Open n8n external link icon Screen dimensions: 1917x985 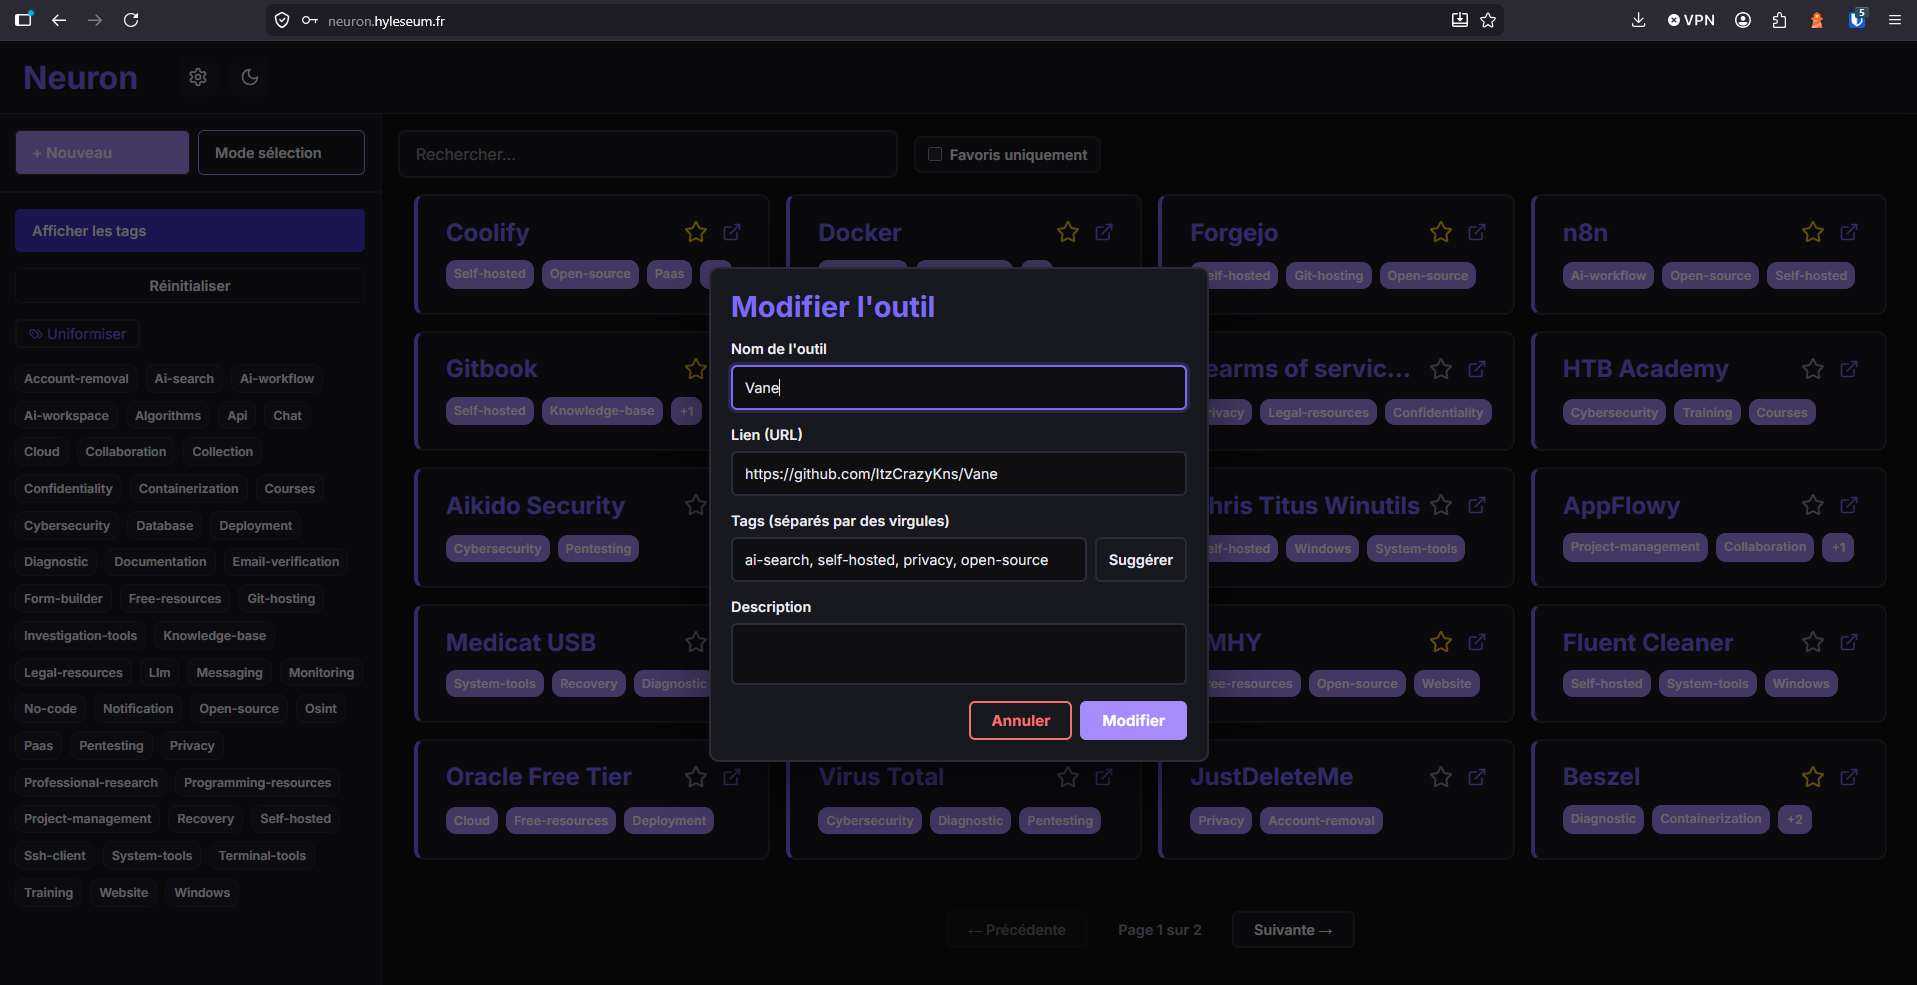[x=1849, y=232]
